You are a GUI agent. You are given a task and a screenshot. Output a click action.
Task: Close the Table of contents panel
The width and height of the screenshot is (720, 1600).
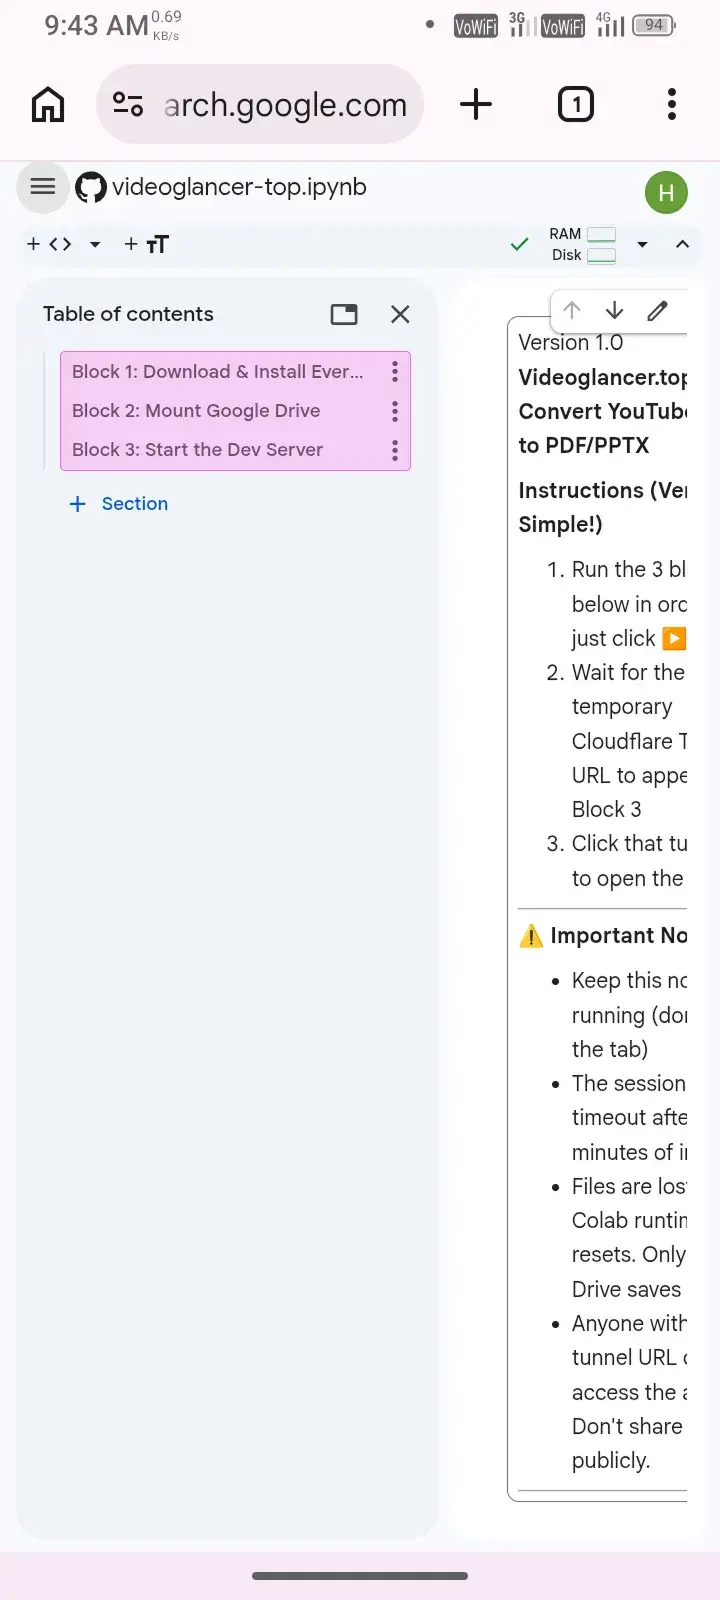point(400,314)
